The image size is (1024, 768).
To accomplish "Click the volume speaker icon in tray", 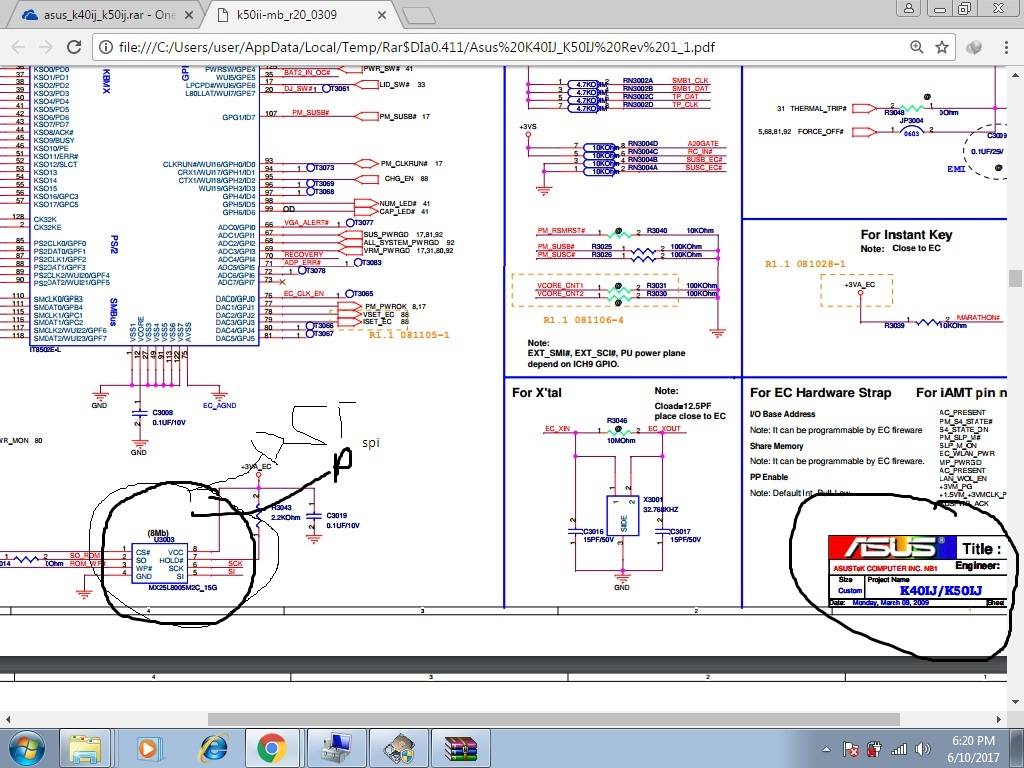I will tap(922, 748).
